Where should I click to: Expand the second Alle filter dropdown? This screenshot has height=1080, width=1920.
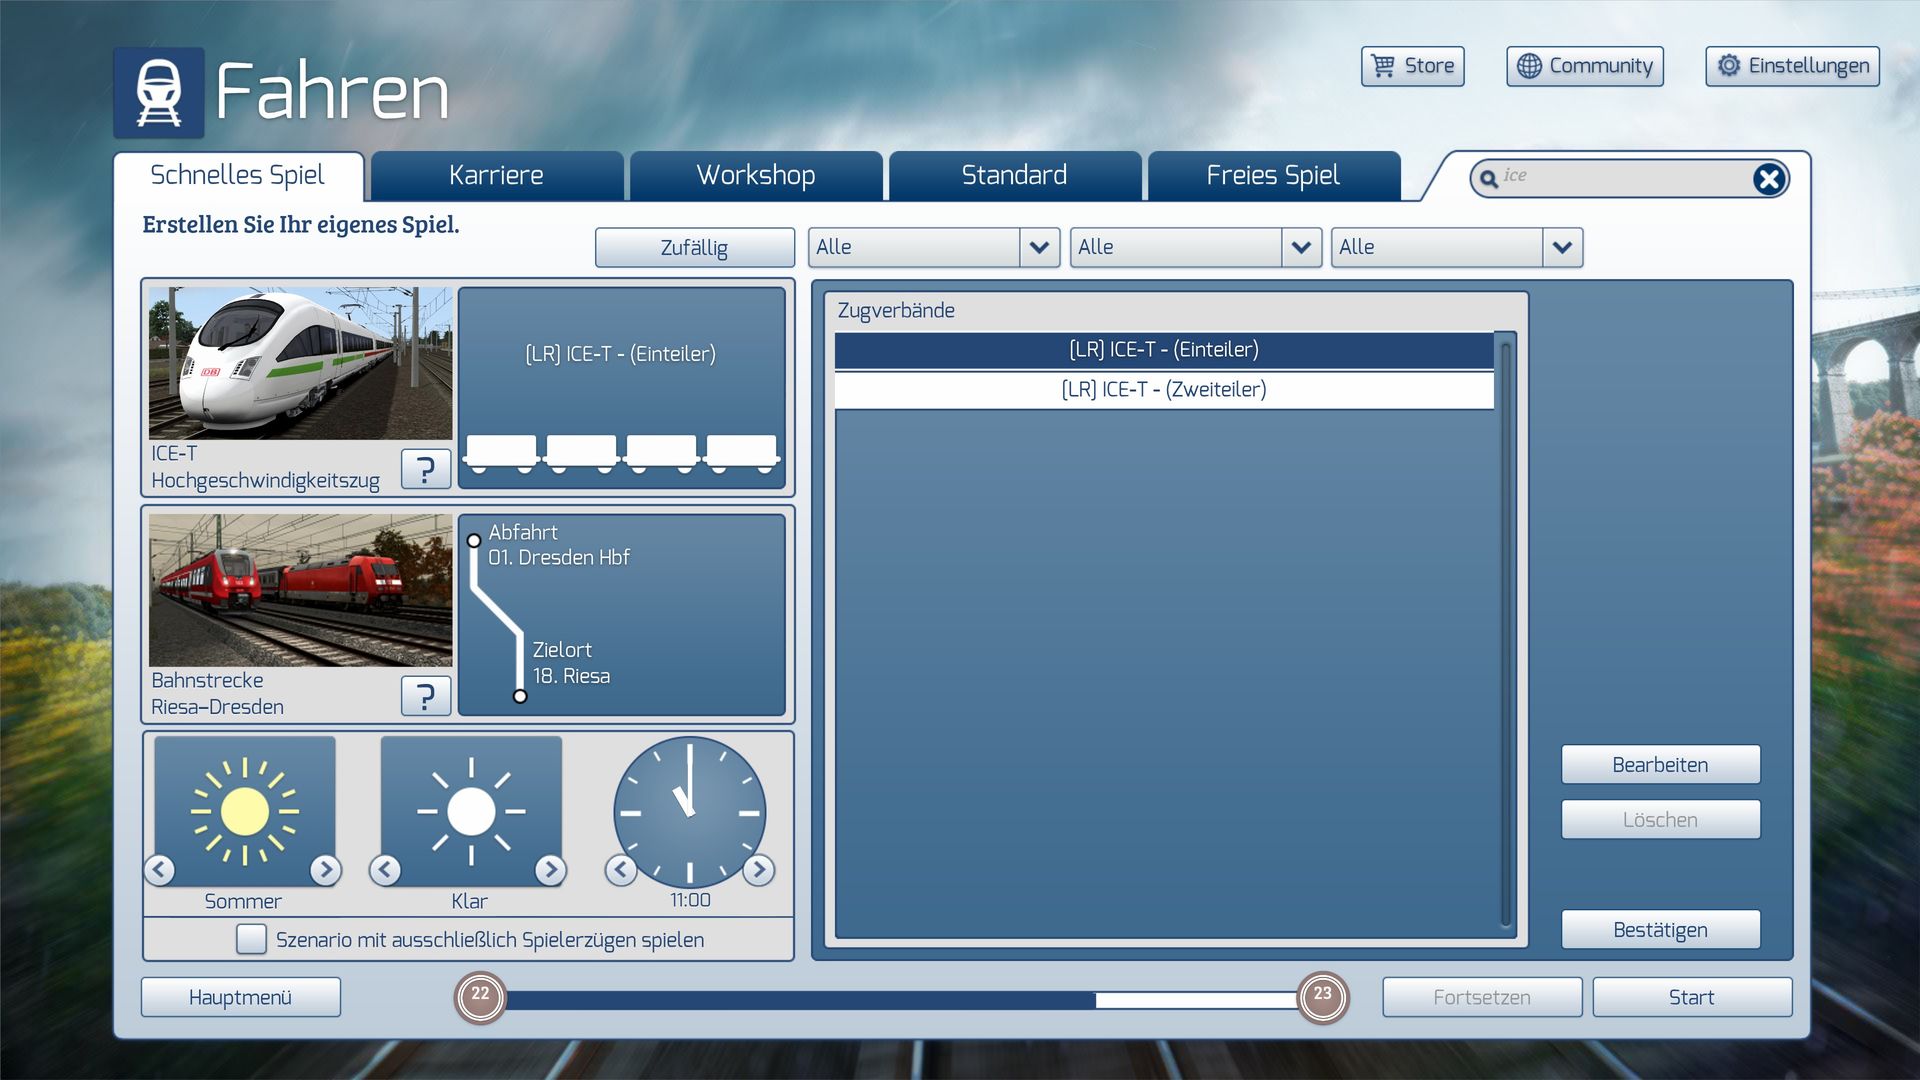[1300, 247]
